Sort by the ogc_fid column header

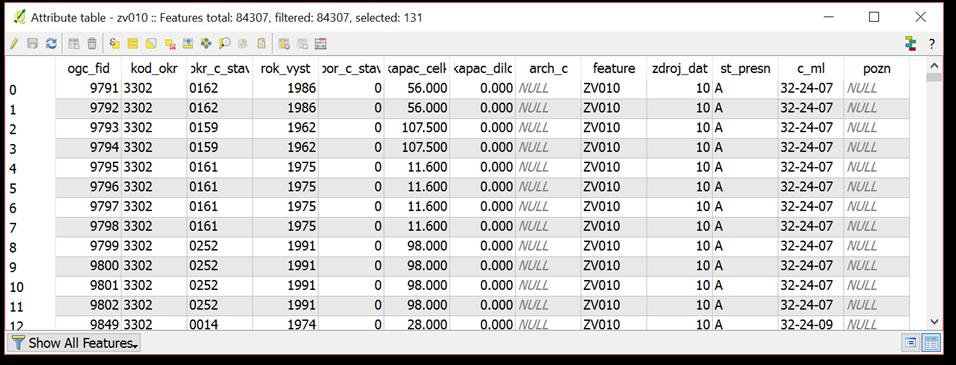coord(88,68)
